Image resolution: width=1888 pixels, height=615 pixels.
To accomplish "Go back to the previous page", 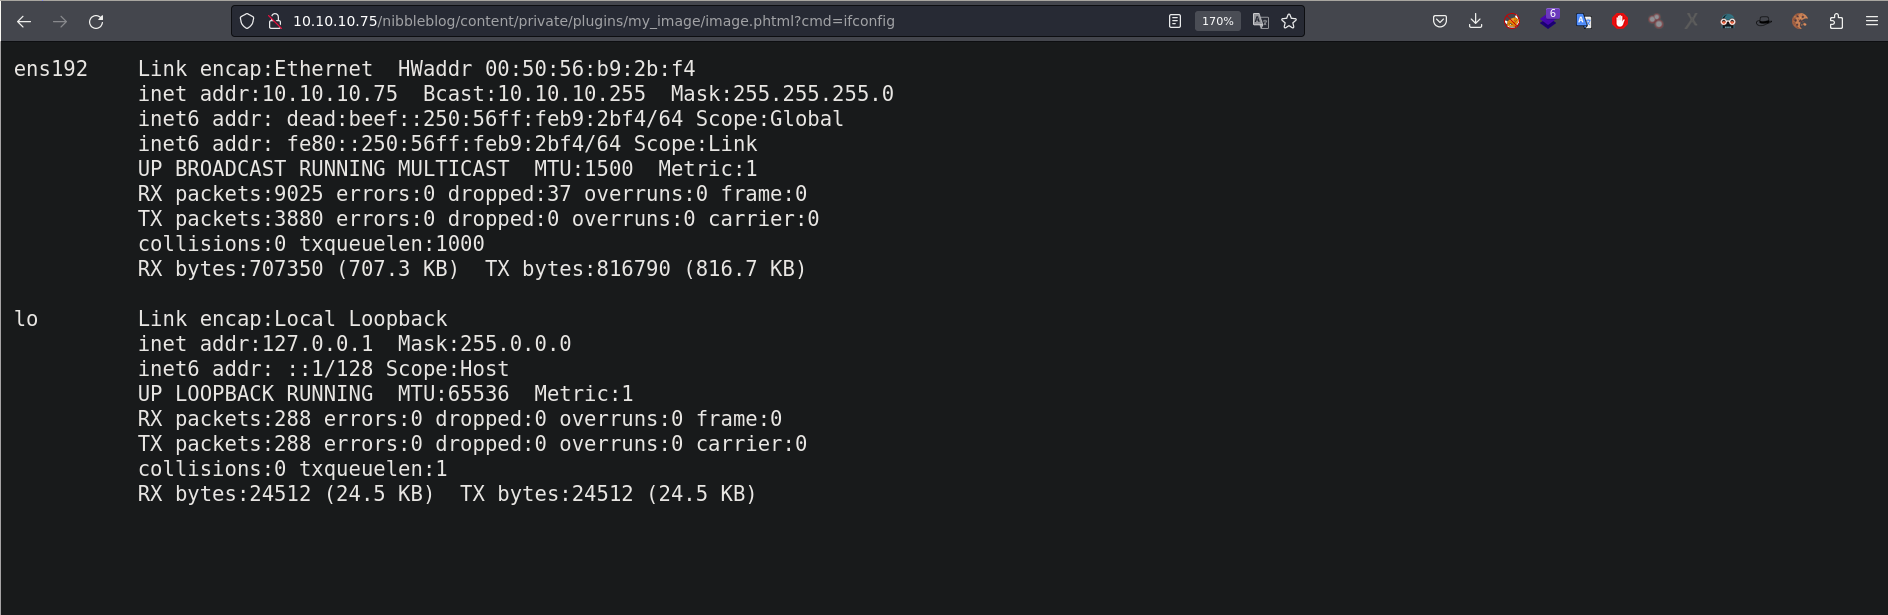I will click(24, 21).
